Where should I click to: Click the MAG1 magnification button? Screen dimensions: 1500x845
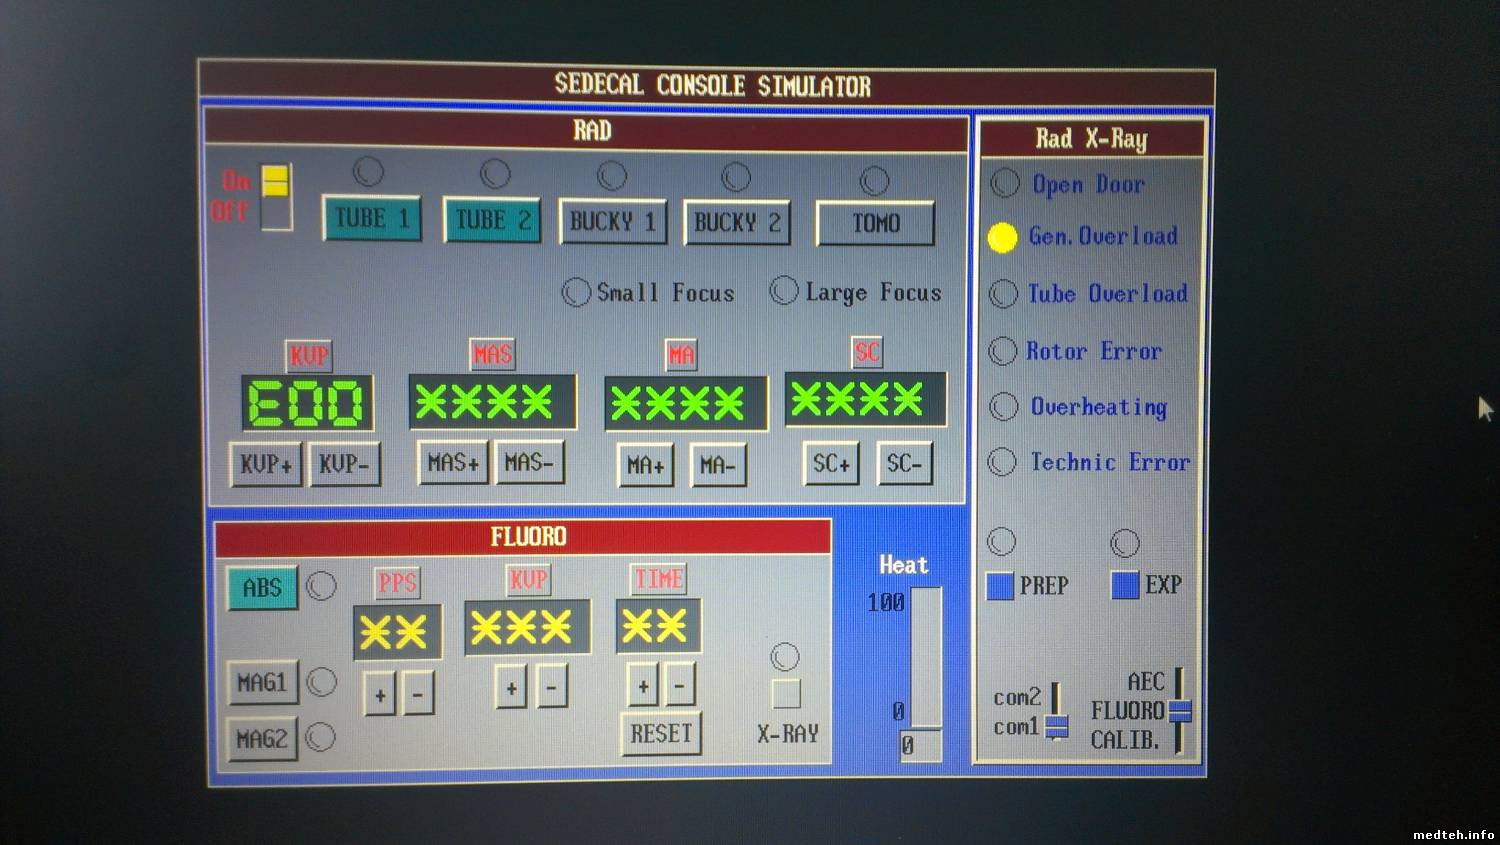[x=262, y=683]
